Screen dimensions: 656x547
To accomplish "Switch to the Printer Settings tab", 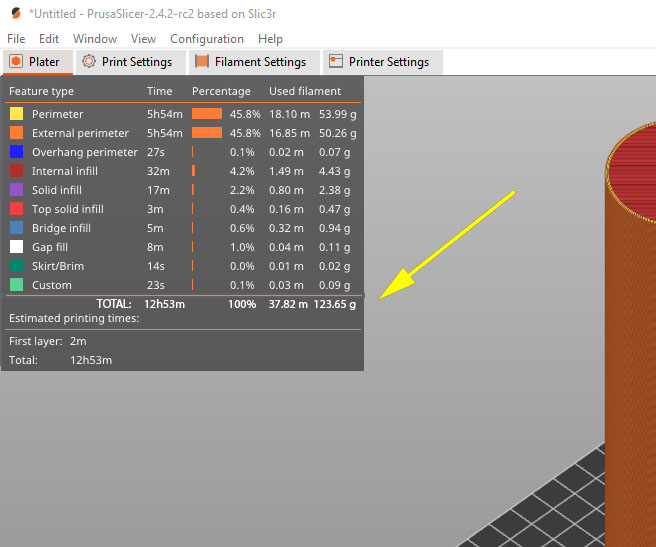I will click(x=383, y=62).
